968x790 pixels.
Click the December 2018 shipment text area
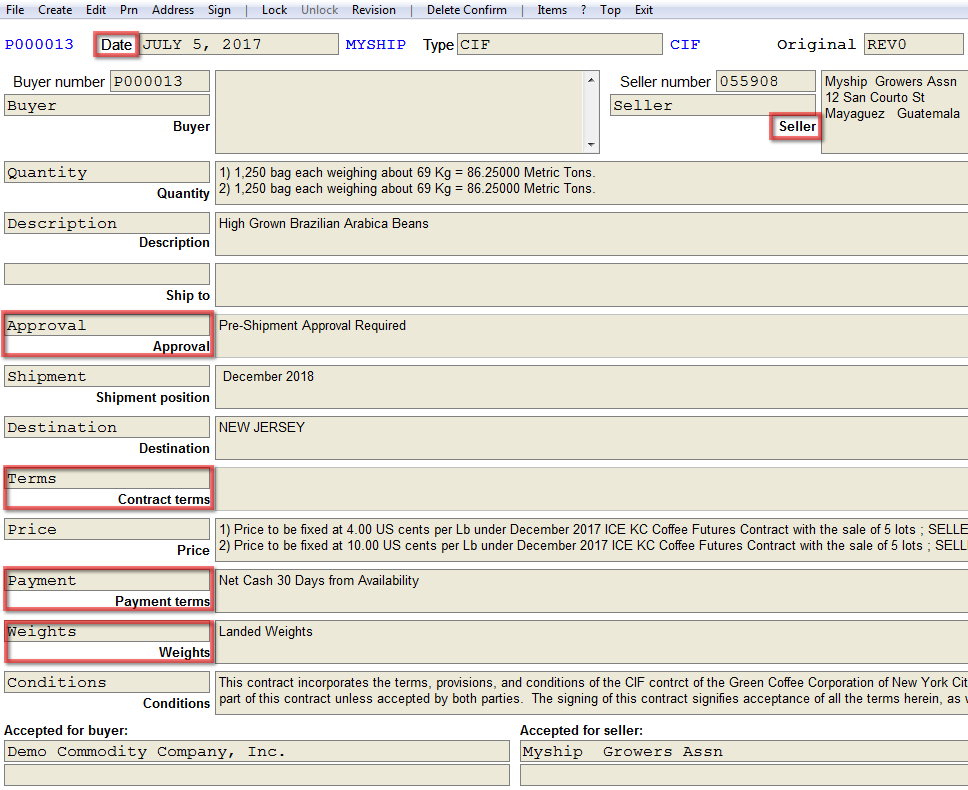pyautogui.click(x=591, y=387)
